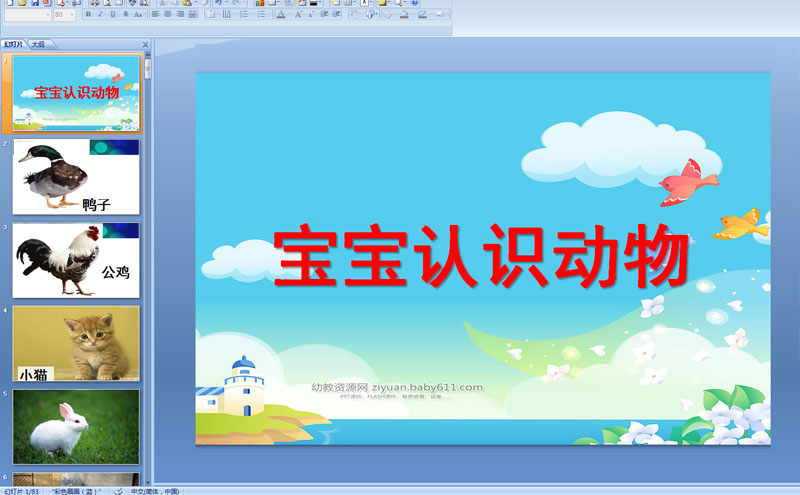
Task: Open the arrange objects icon menu
Action: pyautogui.click(x=355, y=14)
